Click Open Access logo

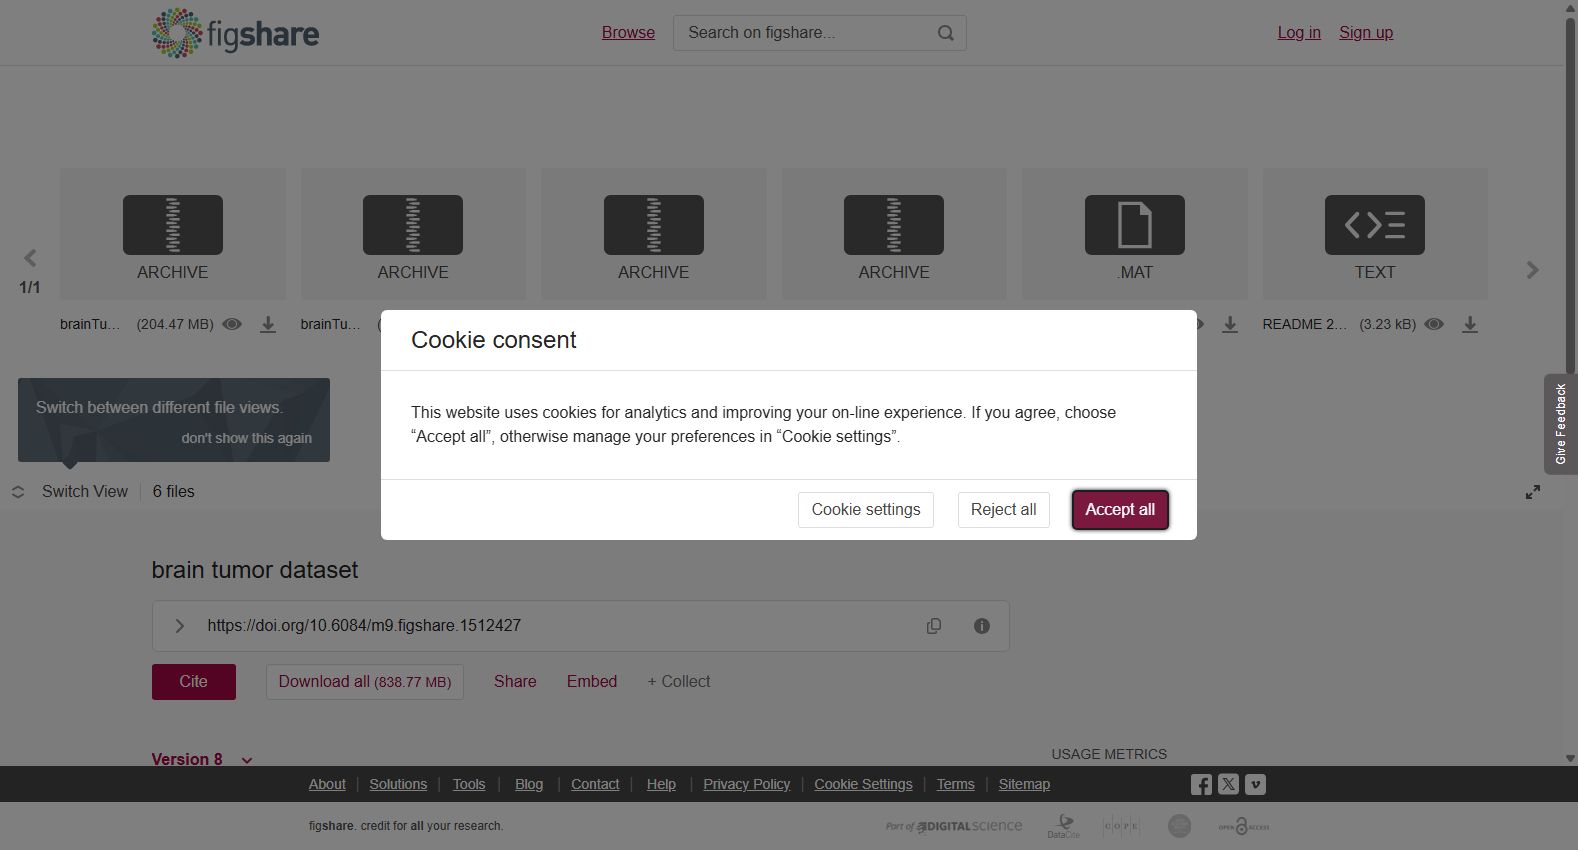[1243, 826]
